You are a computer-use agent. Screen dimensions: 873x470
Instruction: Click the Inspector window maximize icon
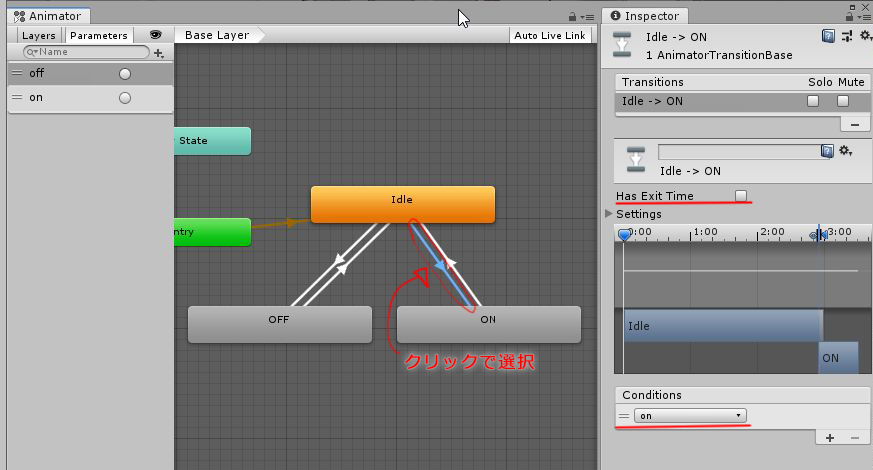click(x=852, y=7)
